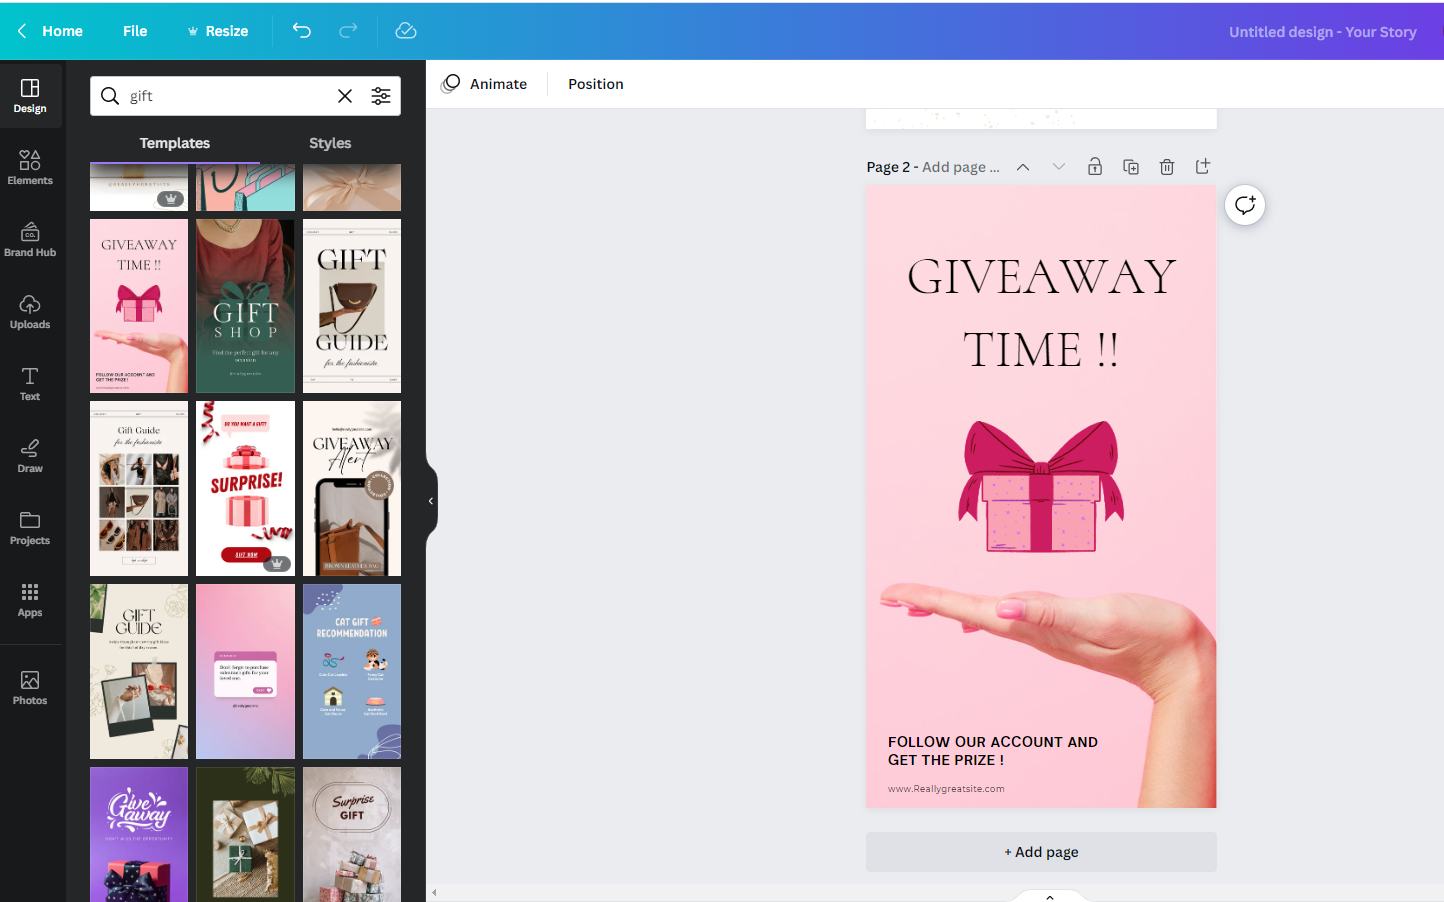
Task: Add a new page with plus-page icon
Action: pyautogui.click(x=1203, y=167)
